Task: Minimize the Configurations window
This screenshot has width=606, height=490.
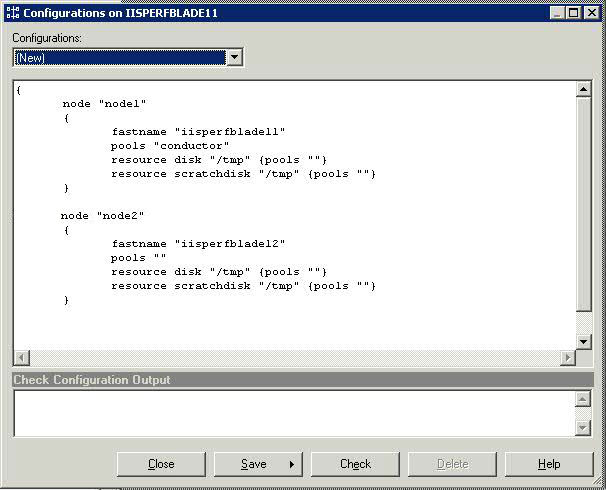Action: click(x=557, y=13)
